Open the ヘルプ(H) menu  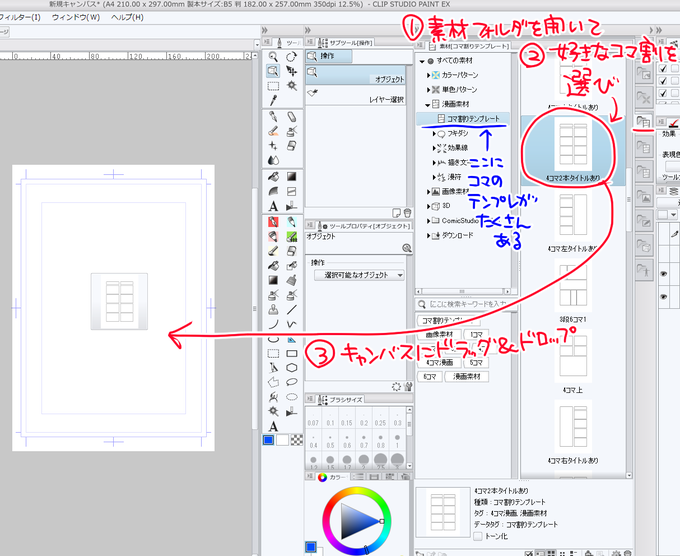pyautogui.click(x=127, y=17)
